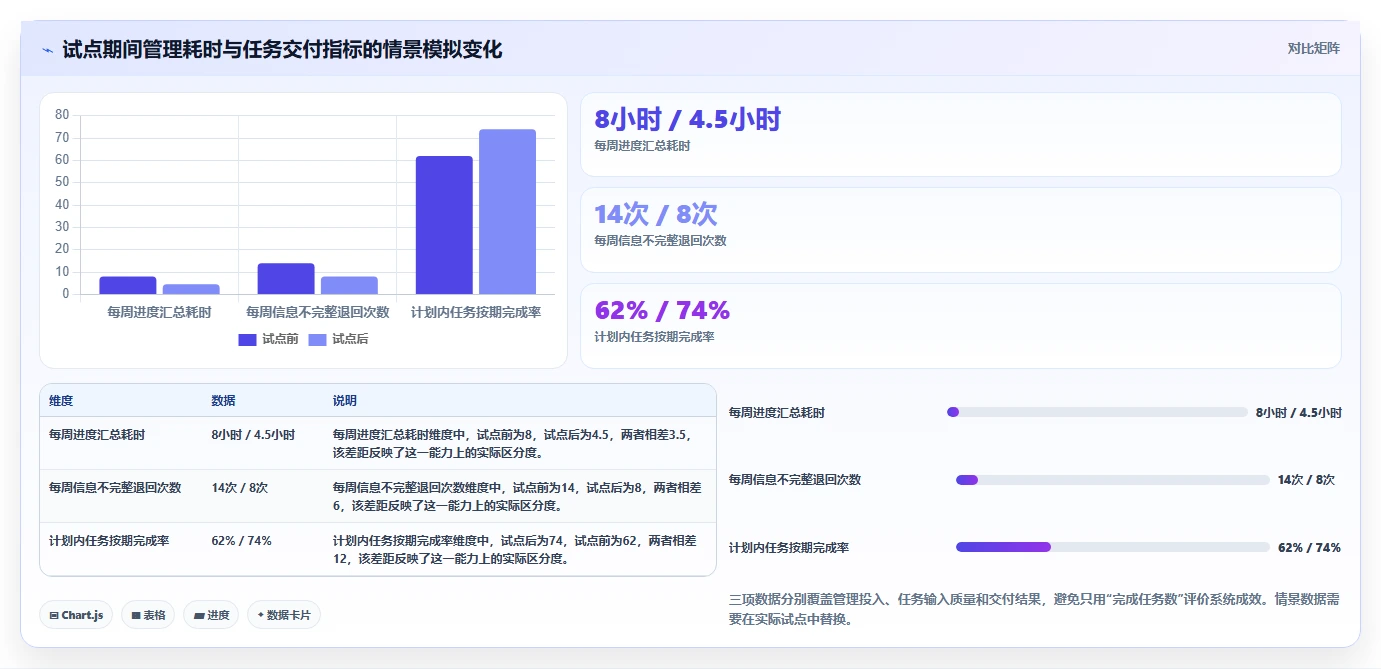
Task: Click the 数据 column header
Action: point(223,401)
